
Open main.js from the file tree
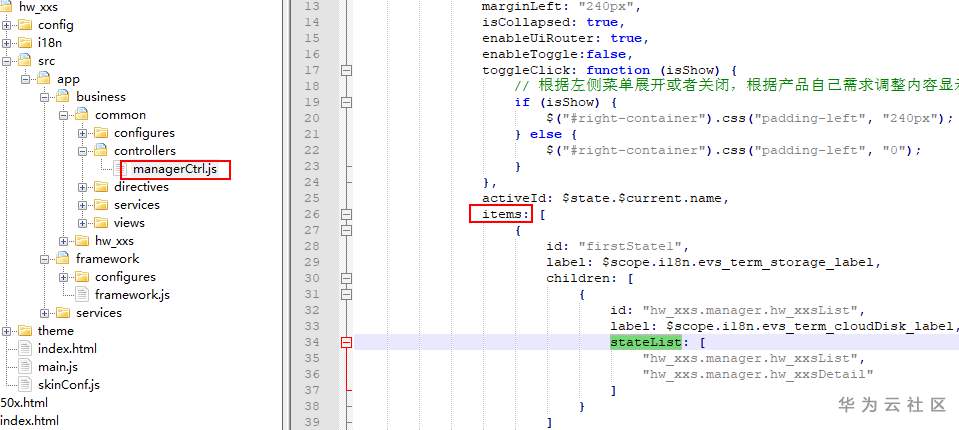coord(57,367)
